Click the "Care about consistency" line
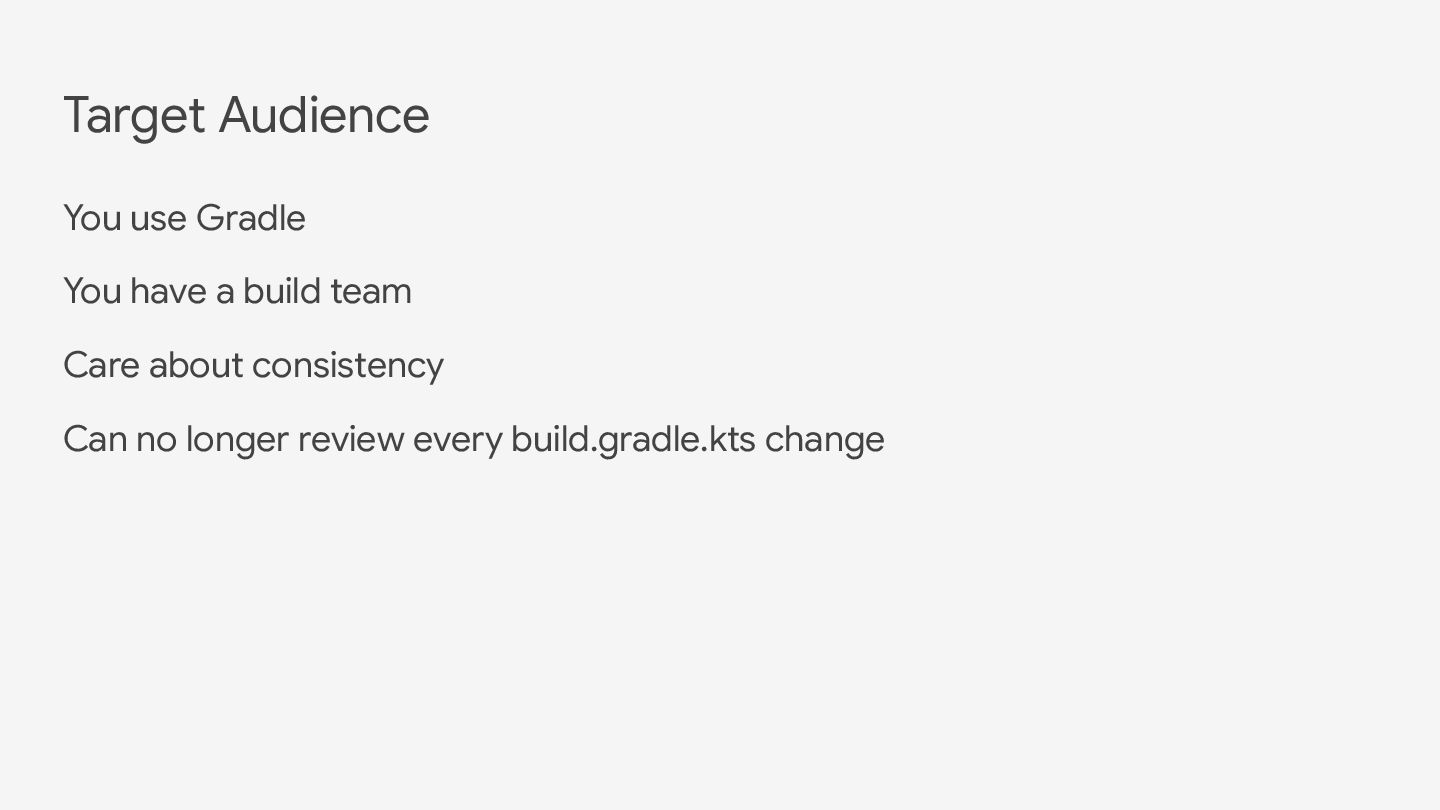Image resolution: width=1440 pixels, height=810 pixels. pyautogui.click(x=253, y=366)
